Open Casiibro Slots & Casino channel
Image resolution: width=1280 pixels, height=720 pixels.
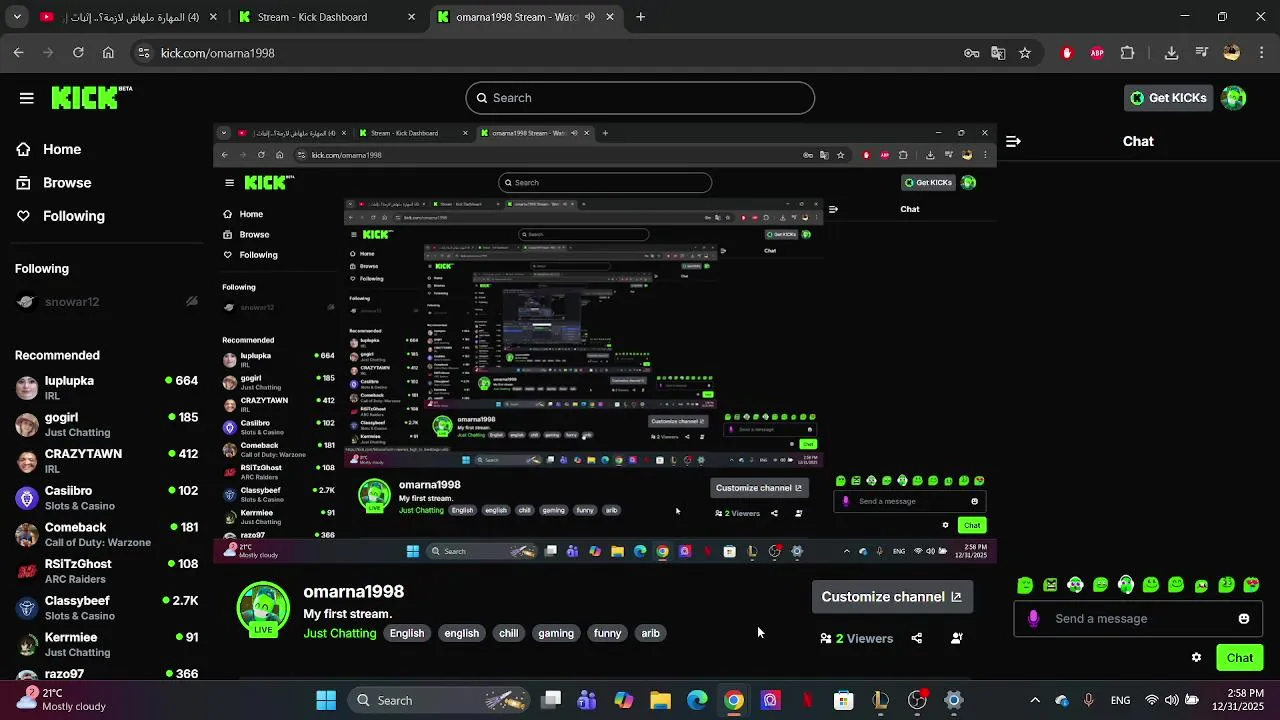click(x=106, y=497)
